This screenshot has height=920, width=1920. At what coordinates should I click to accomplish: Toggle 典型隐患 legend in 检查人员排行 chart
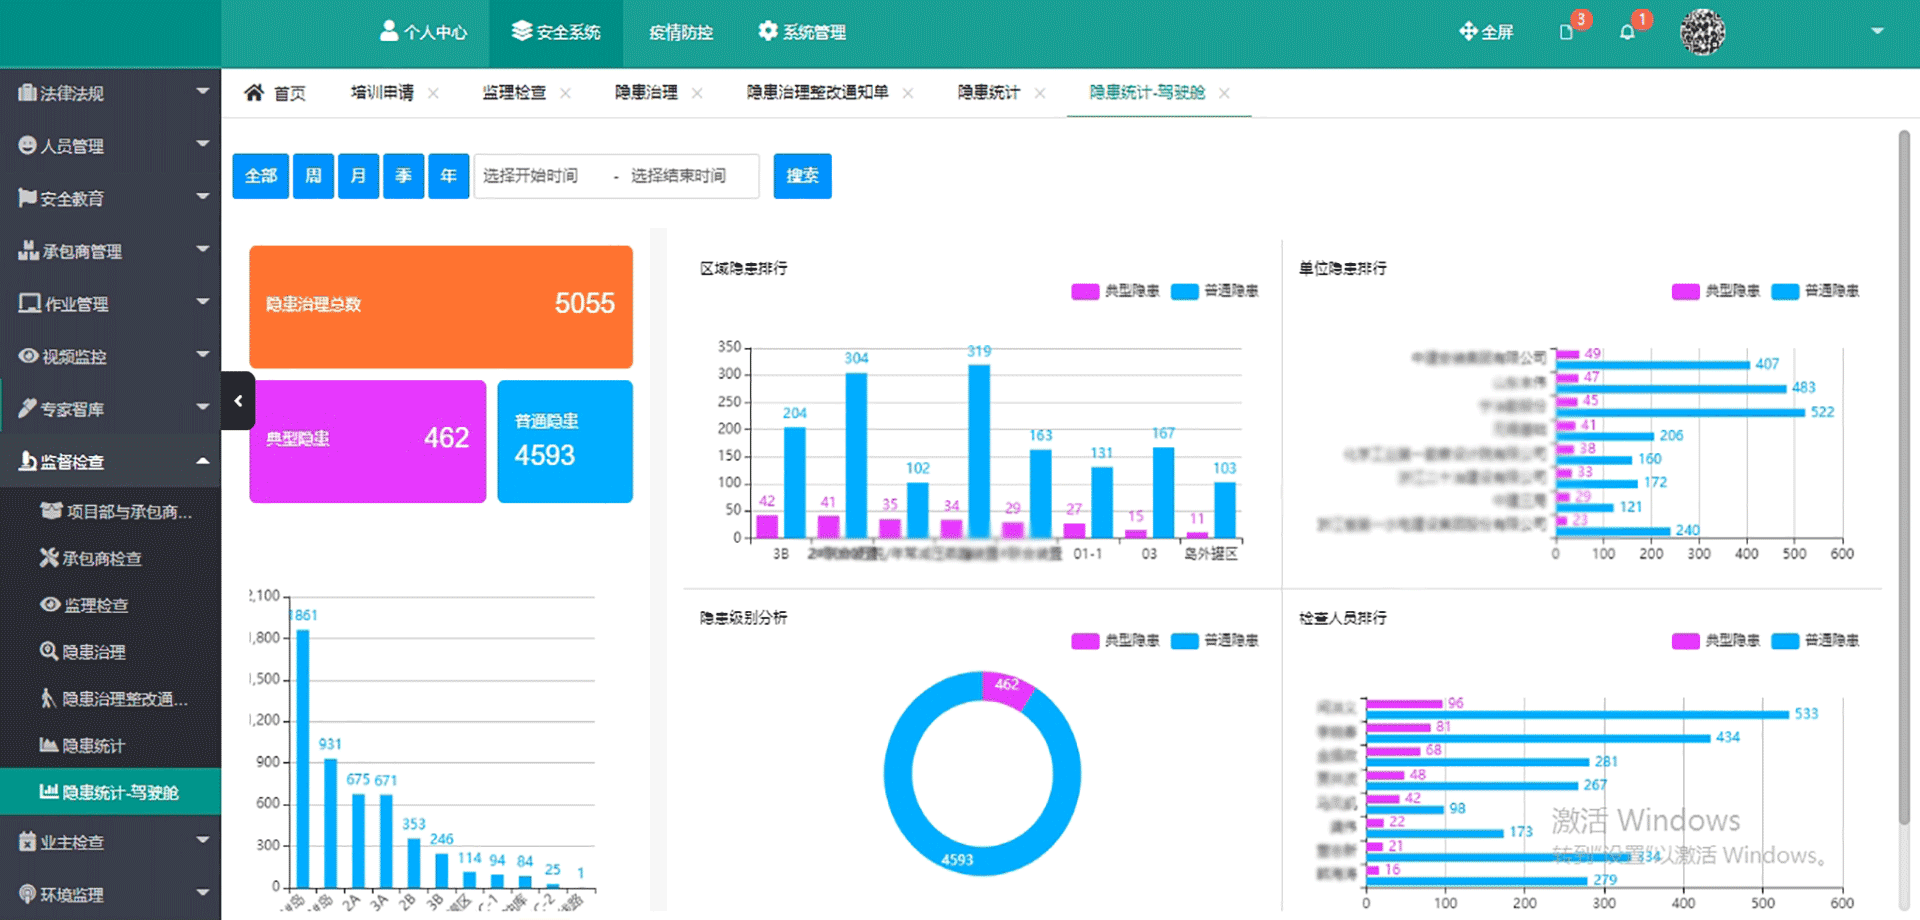coord(1715,641)
